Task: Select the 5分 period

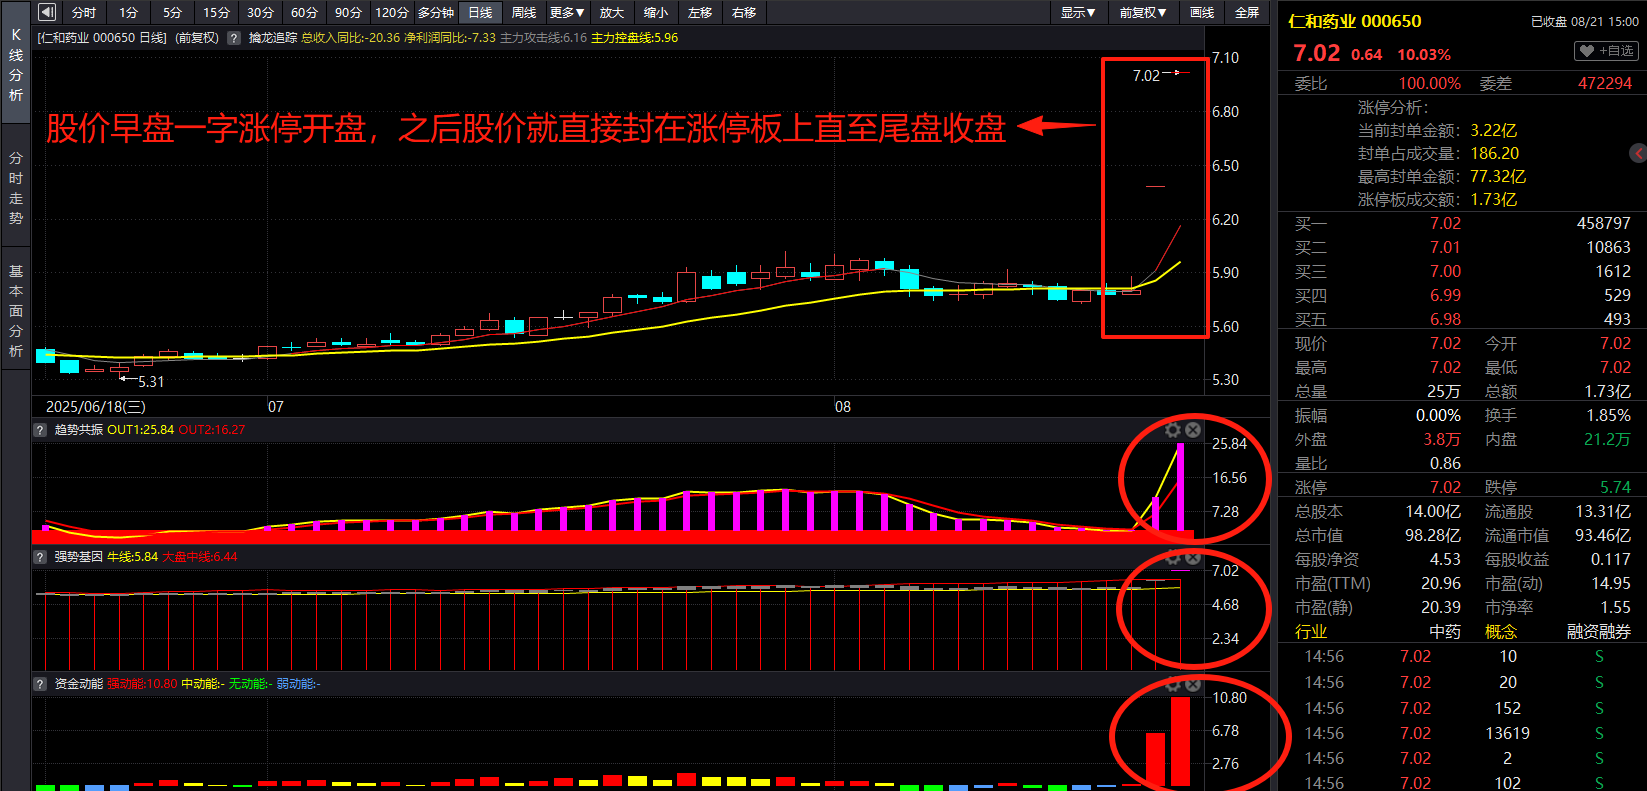Action: click(x=172, y=12)
